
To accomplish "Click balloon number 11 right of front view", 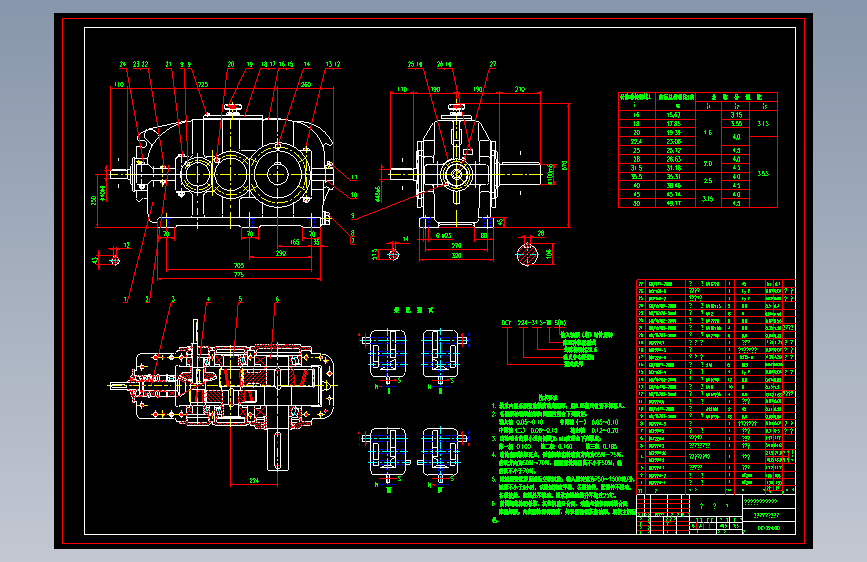I will coord(354,178).
